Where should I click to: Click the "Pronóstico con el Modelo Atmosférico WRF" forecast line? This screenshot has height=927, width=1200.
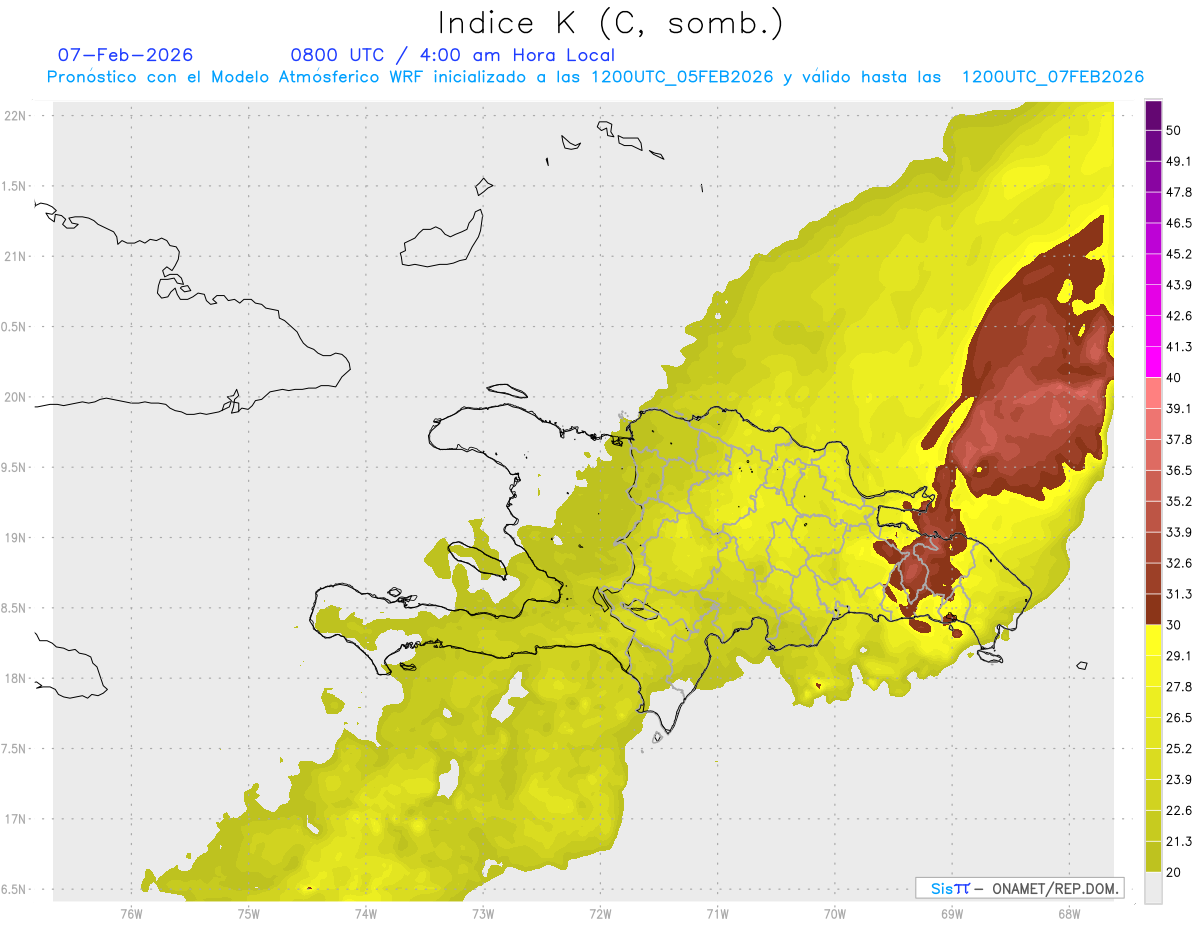tap(595, 77)
